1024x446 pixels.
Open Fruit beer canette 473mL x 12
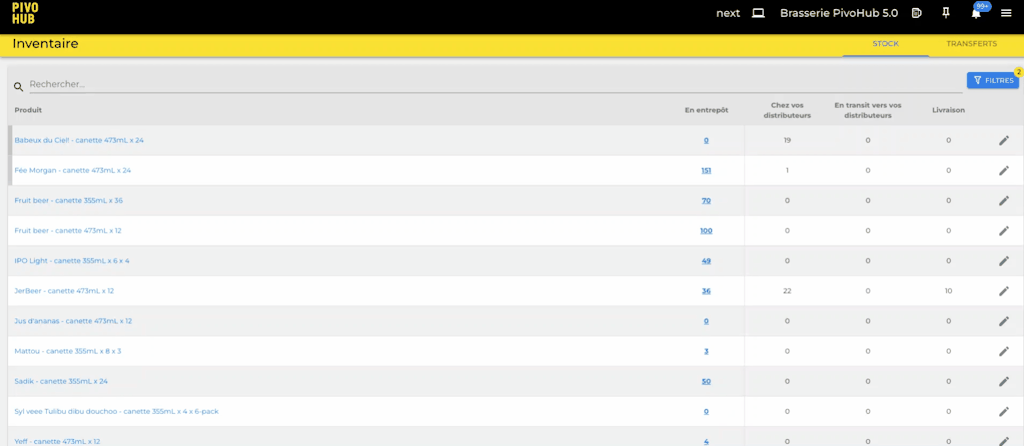[68, 231]
